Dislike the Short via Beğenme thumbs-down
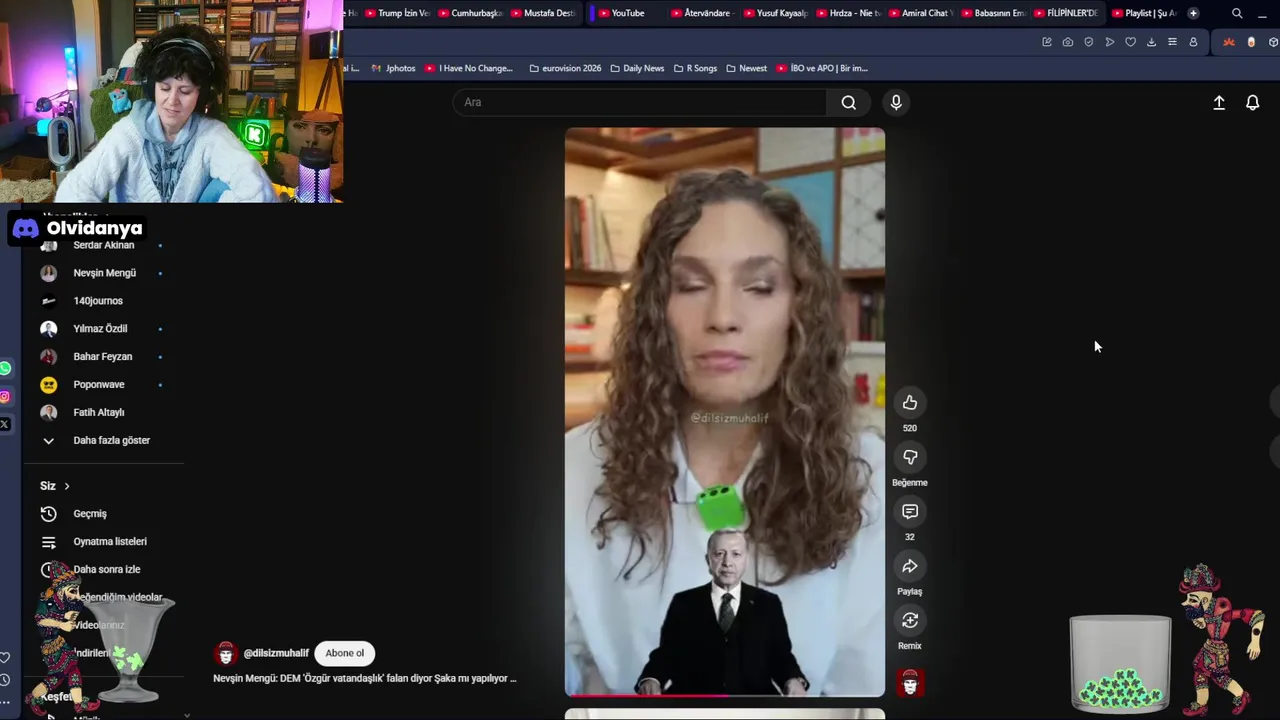The height and width of the screenshot is (720, 1280). tap(909, 457)
